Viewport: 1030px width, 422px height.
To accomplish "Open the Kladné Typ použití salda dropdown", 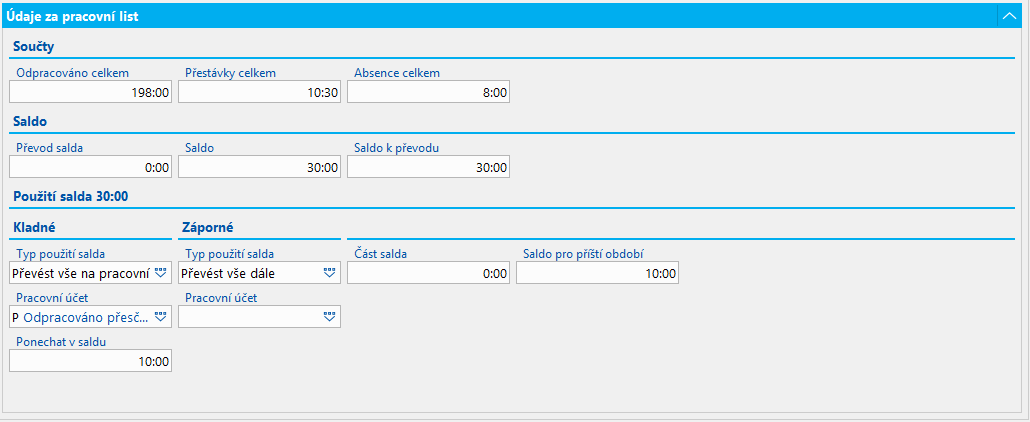I will click(x=161, y=273).
